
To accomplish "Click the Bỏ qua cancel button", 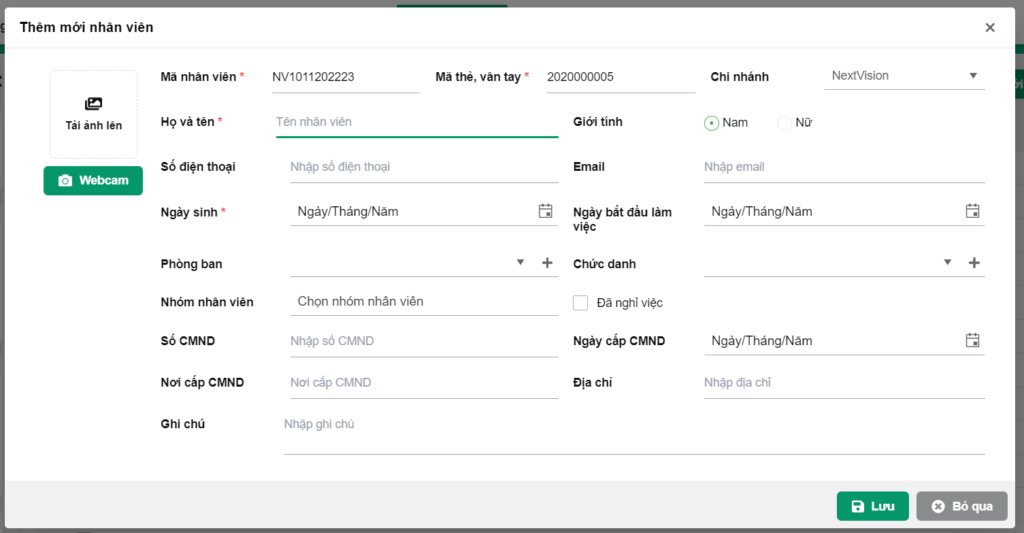I will pyautogui.click(x=961, y=506).
